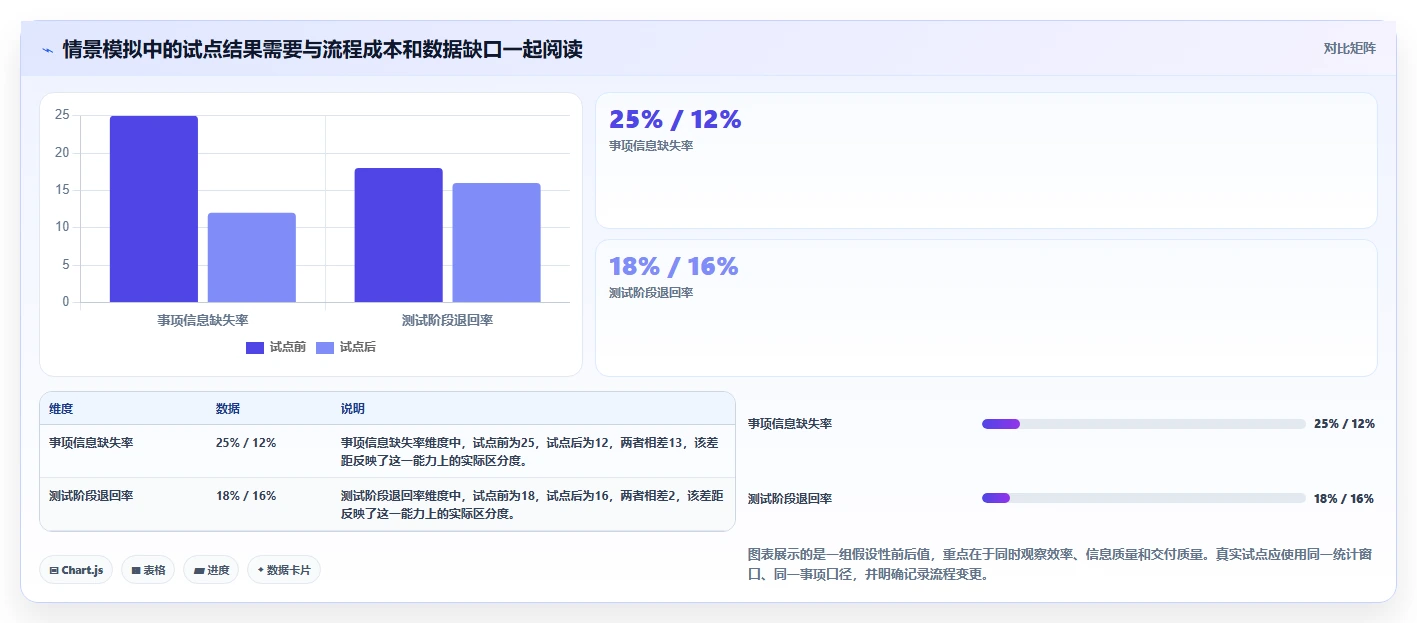Viewport: 1417px width, 623px height.
Task: Click the table's 25% / 12% data cell
Action: pos(246,442)
